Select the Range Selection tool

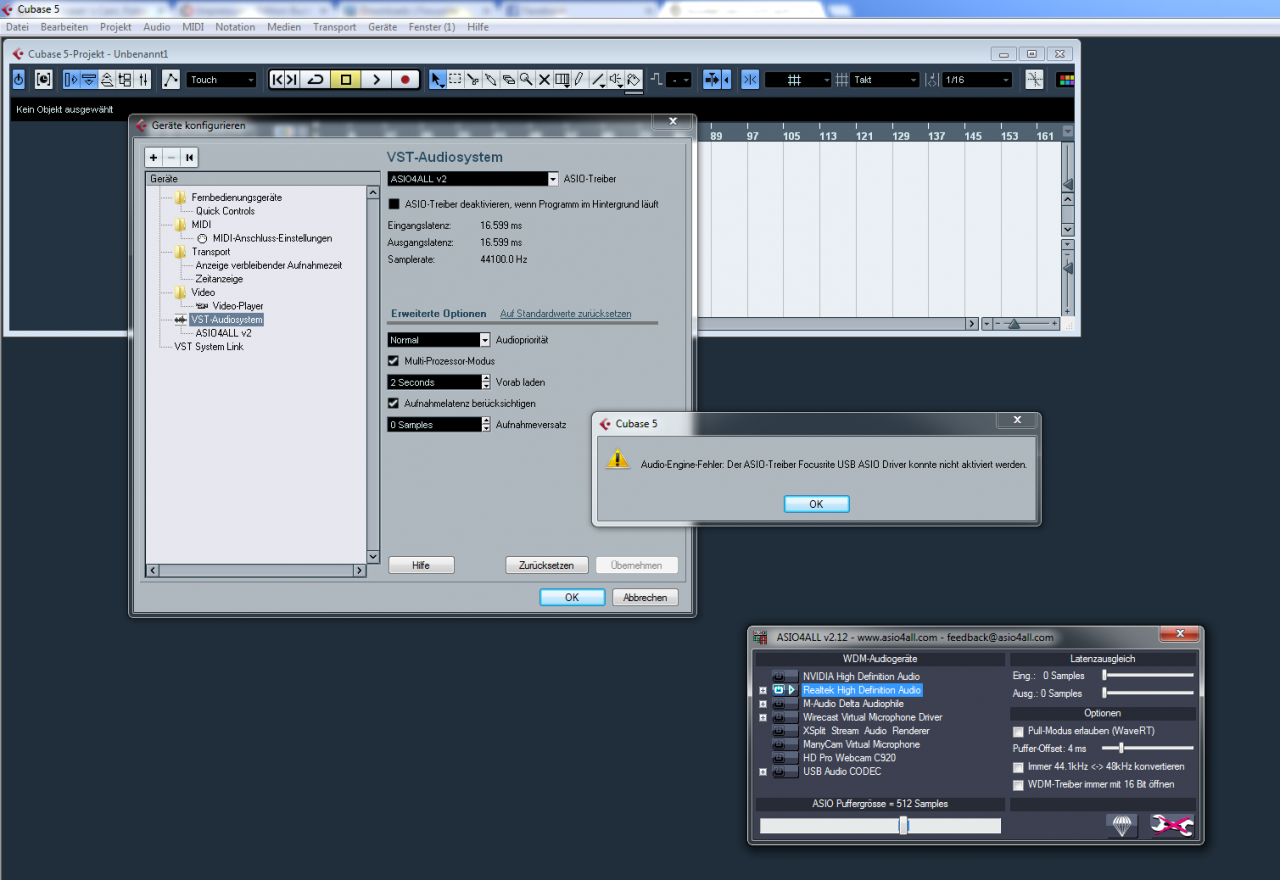tap(455, 79)
